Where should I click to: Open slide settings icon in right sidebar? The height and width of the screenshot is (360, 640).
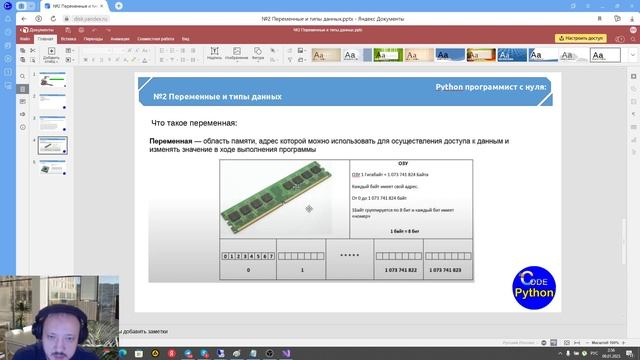[x=633, y=76]
